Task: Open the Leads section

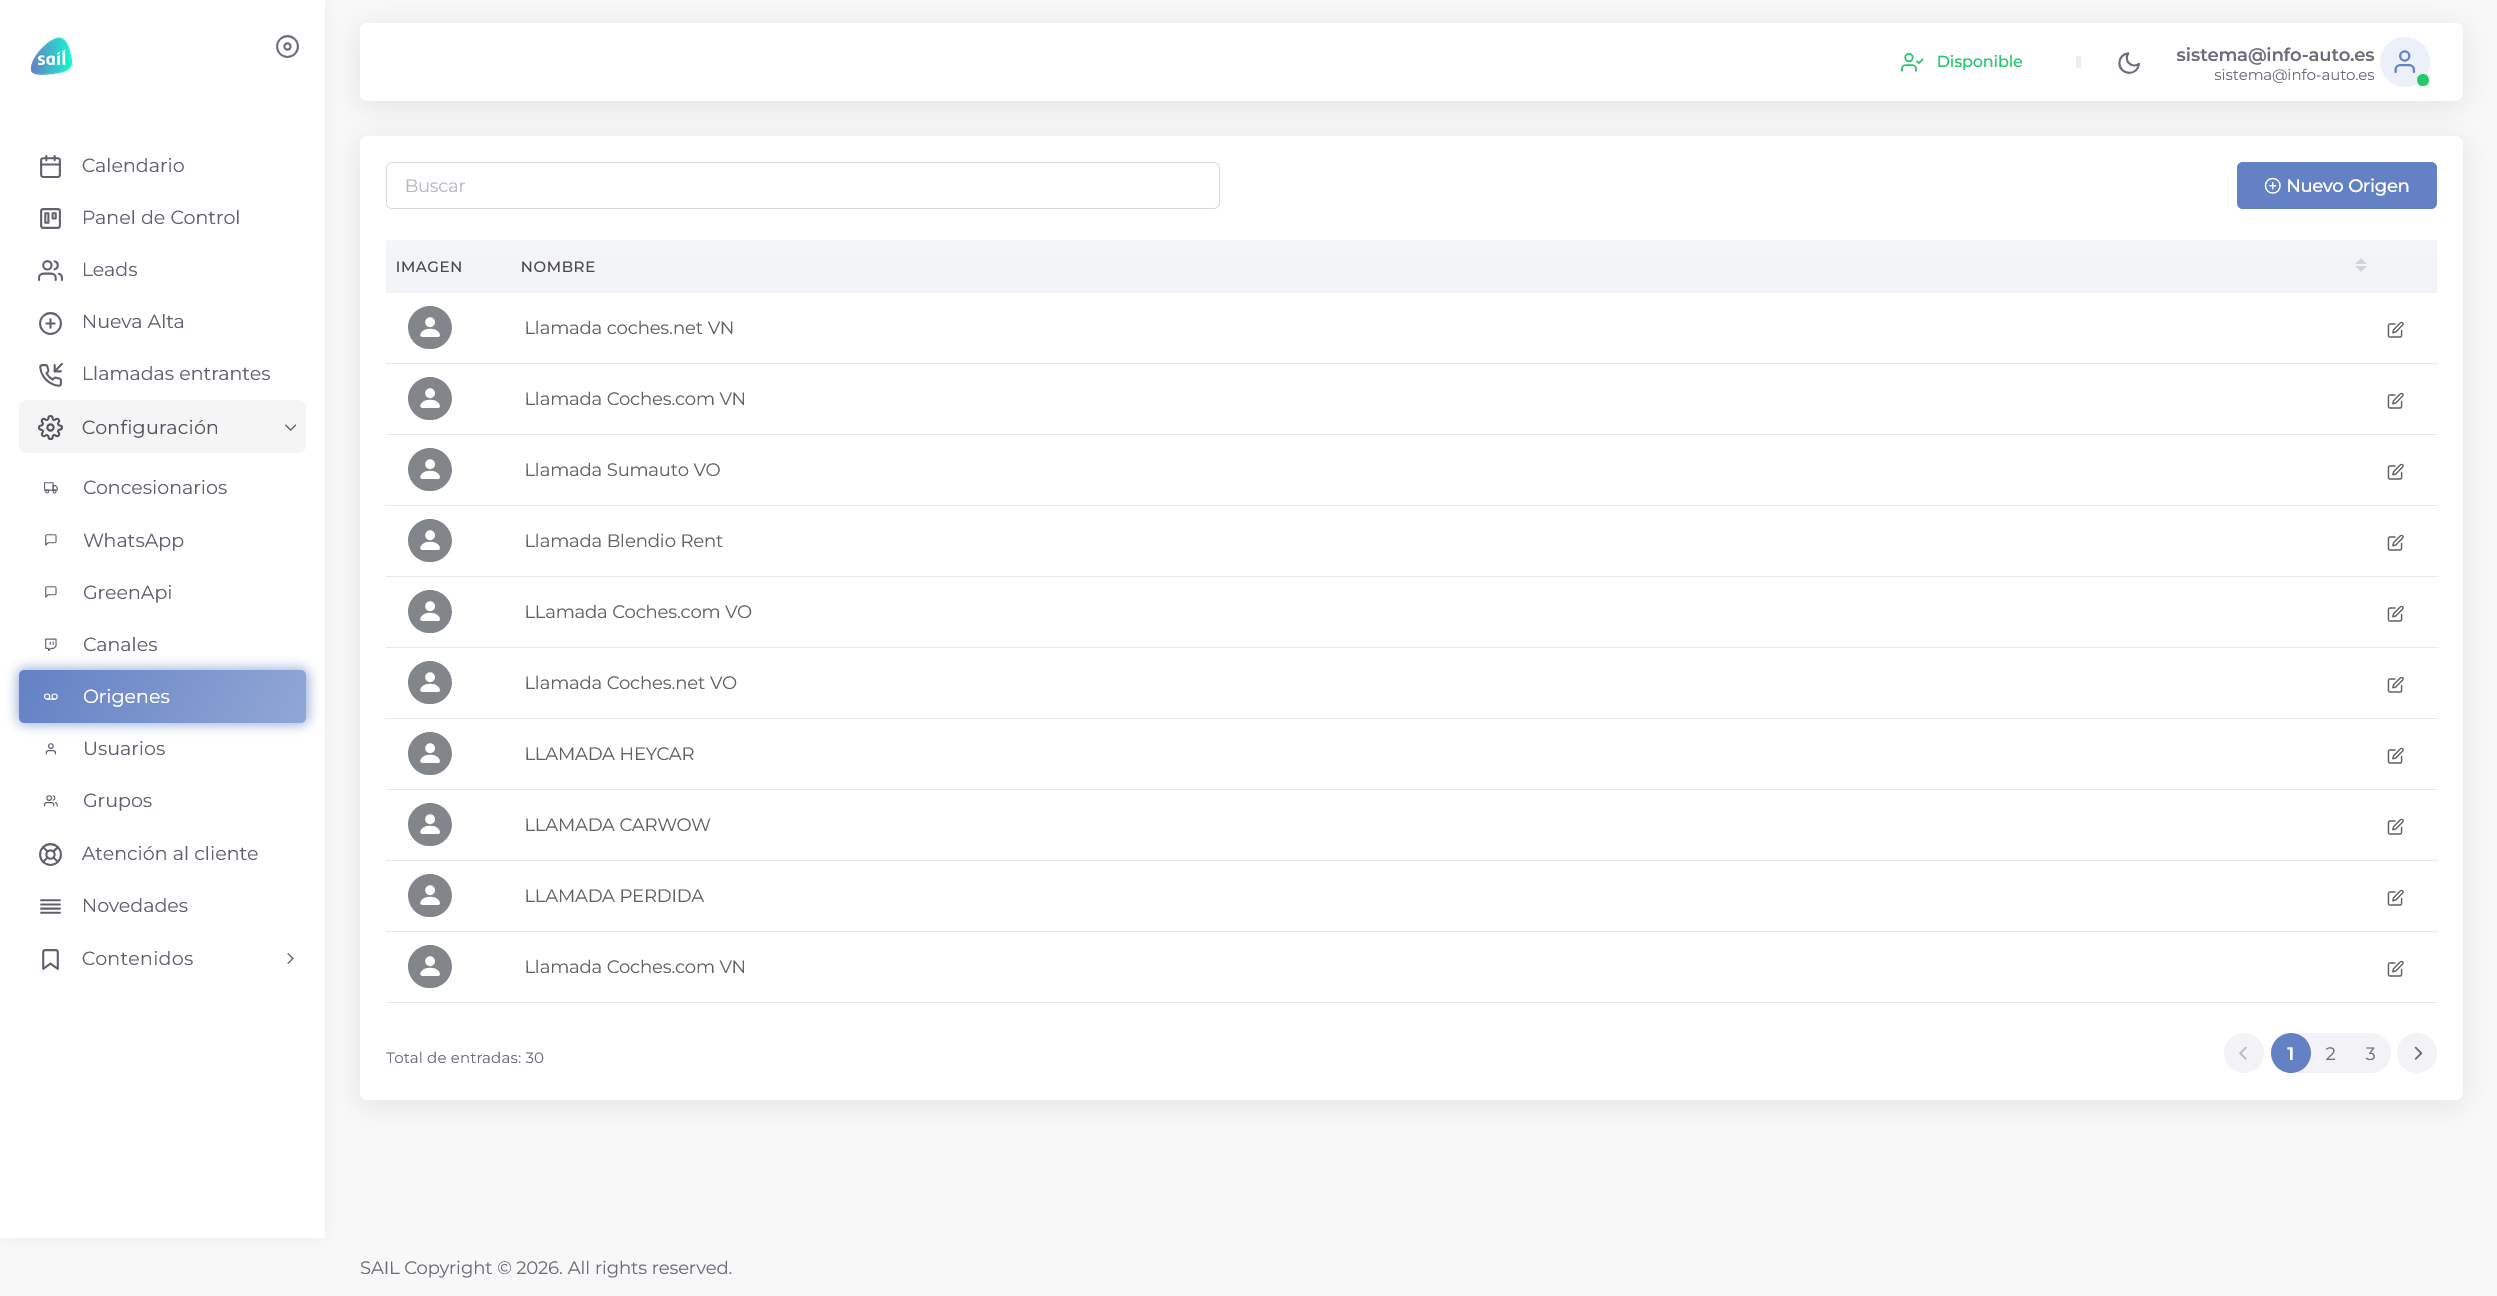Action: point(162,270)
